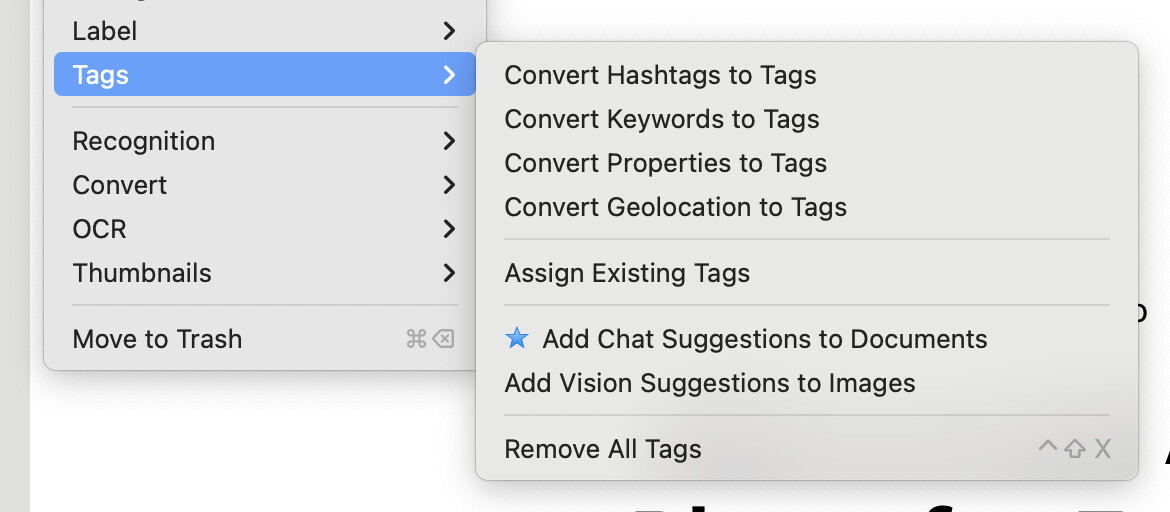Click the chevron next to Label
Viewport: 1170px width, 512px height.
pyautogui.click(x=449, y=31)
